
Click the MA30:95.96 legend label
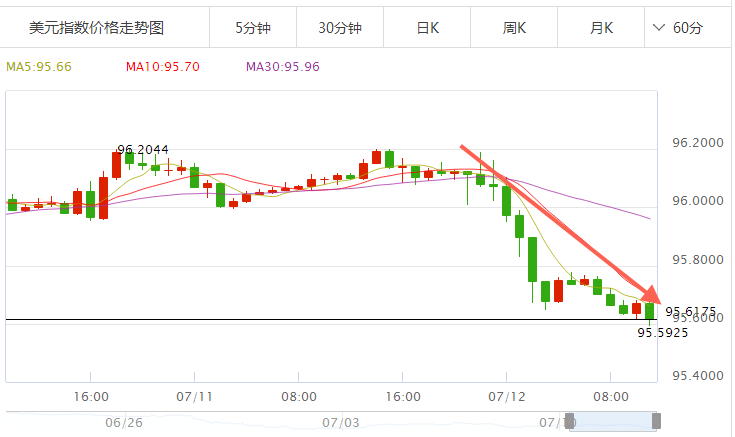coord(283,67)
